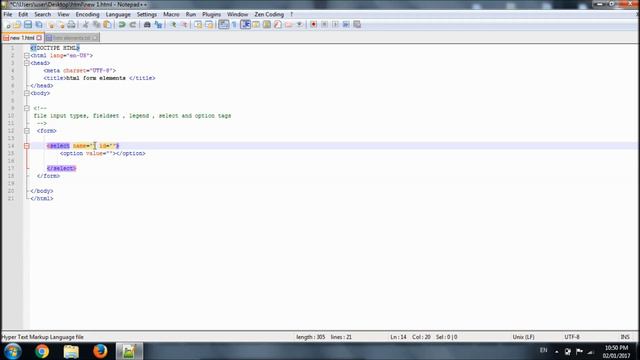Collapse the select fold marker on line 14
The height and width of the screenshot is (360, 640).
point(27,146)
